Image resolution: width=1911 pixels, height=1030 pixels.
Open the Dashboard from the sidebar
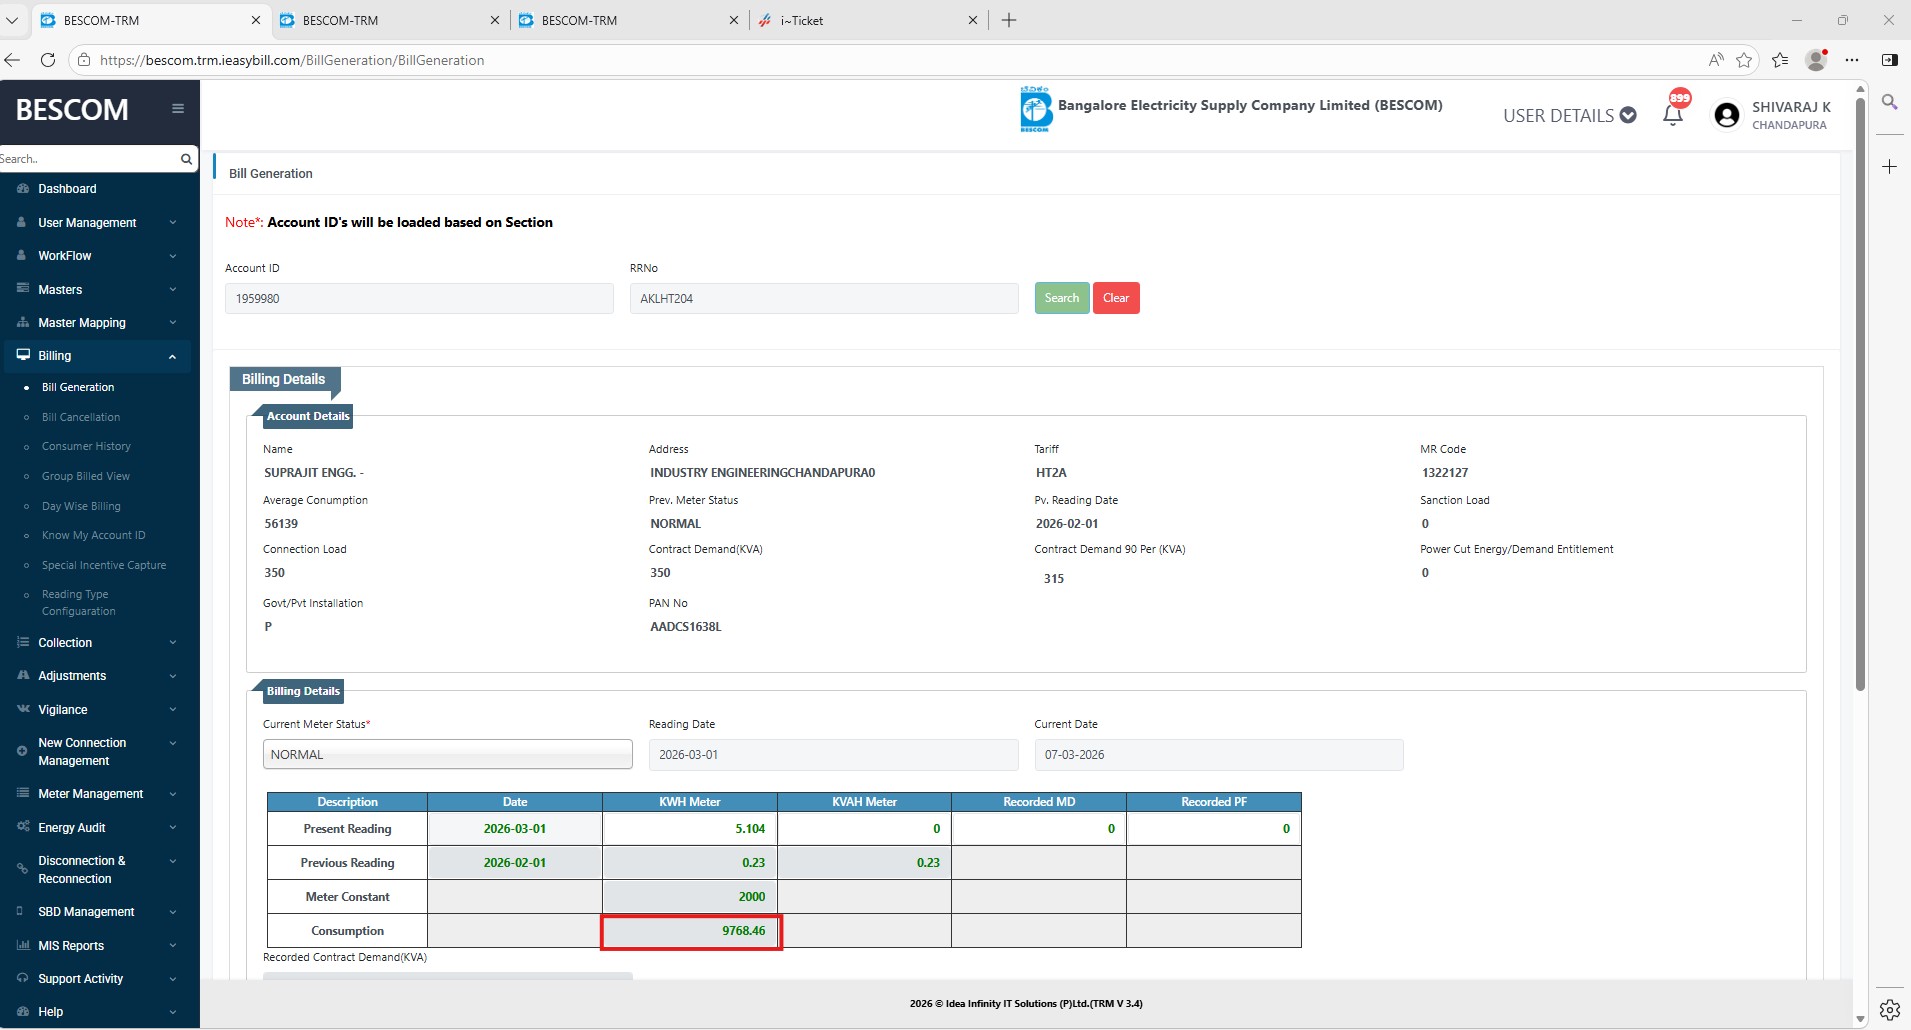(67, 189)
